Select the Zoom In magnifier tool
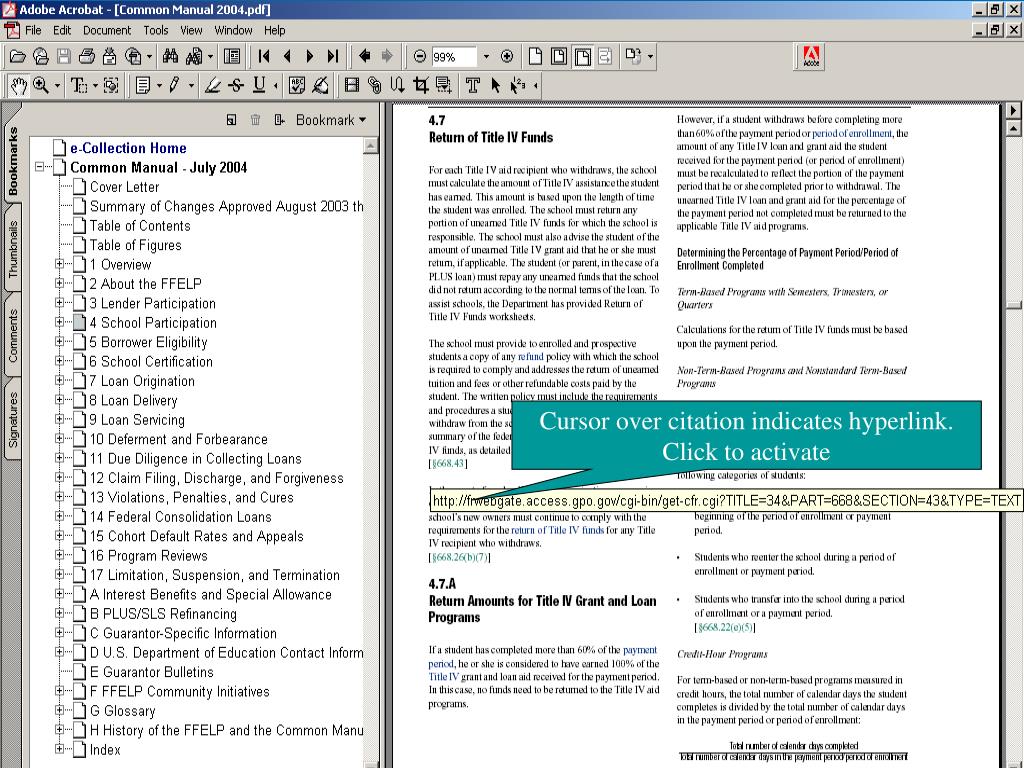 (x=40, y=86)
